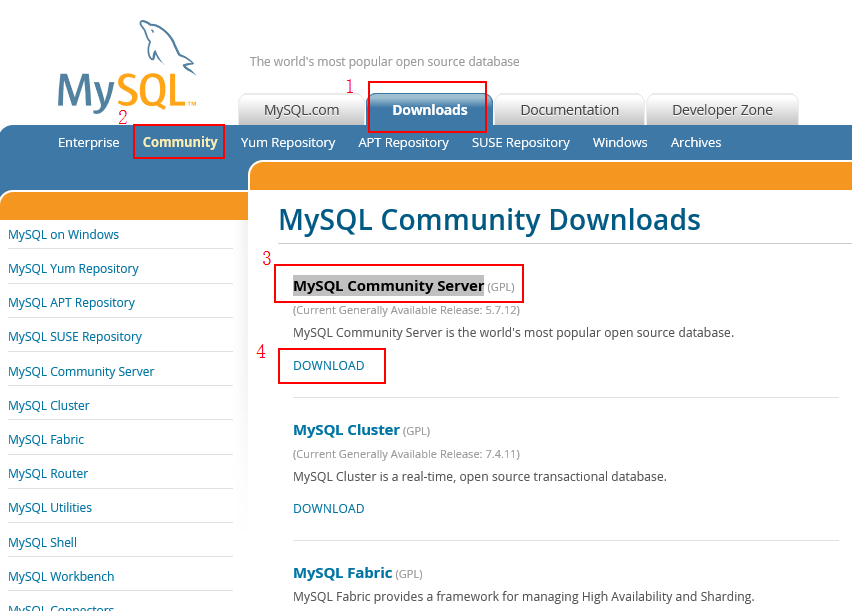Click DOWNLOAD under MySQL Community Server

329,366
